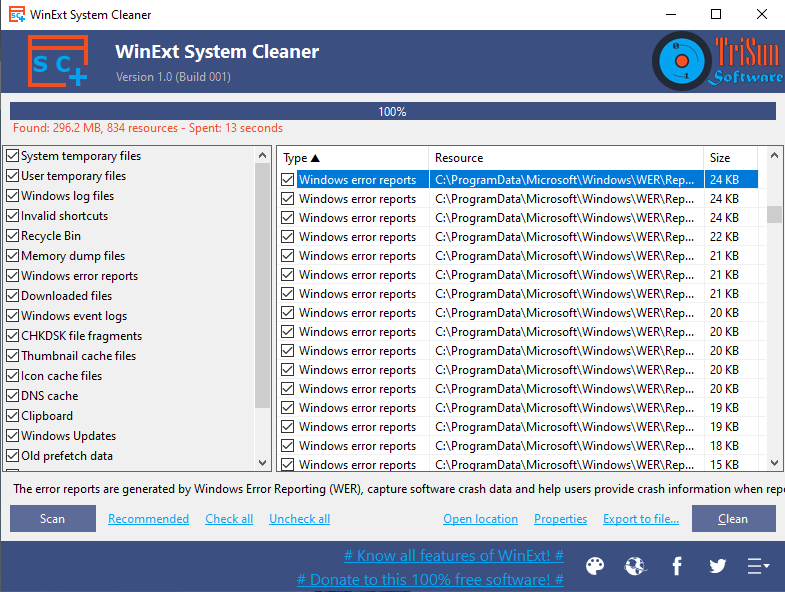Toggle Clipboard checkbox

(13, 416)
